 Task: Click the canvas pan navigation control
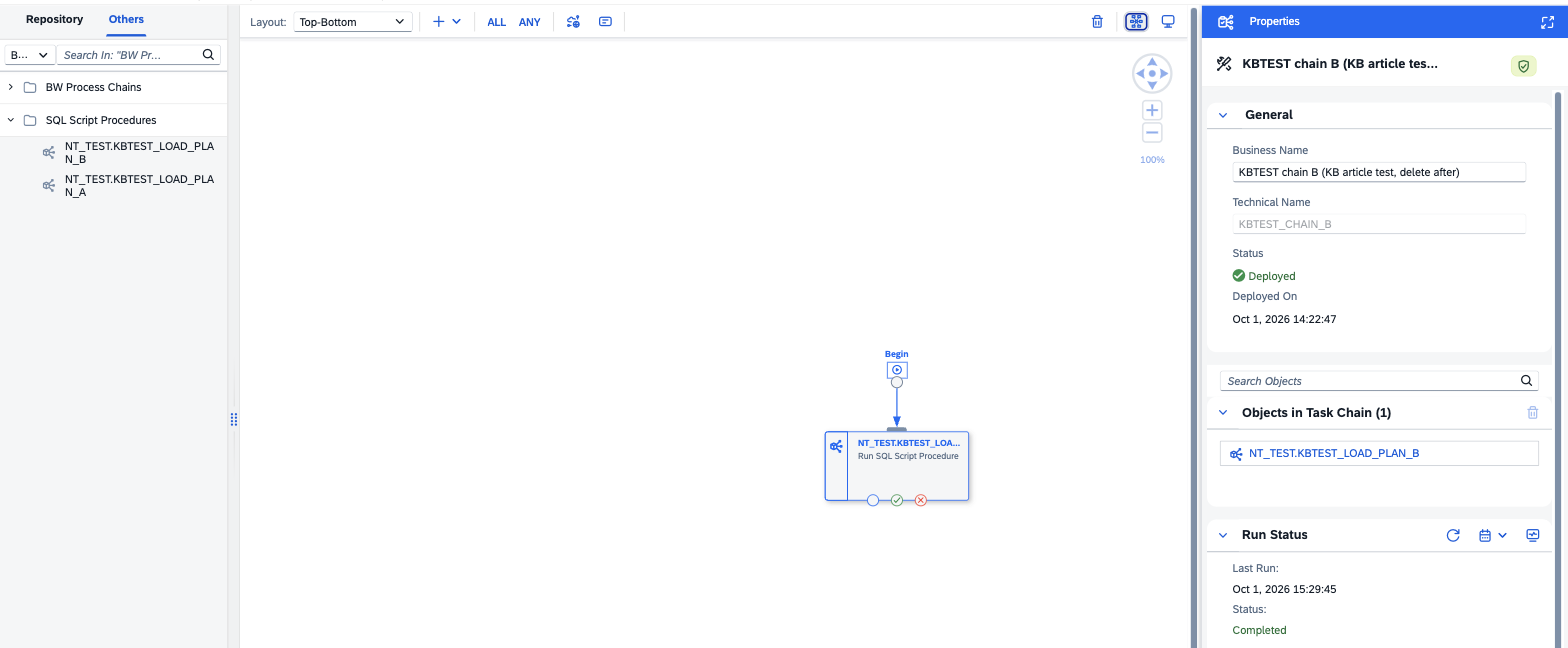[1152, 74]
